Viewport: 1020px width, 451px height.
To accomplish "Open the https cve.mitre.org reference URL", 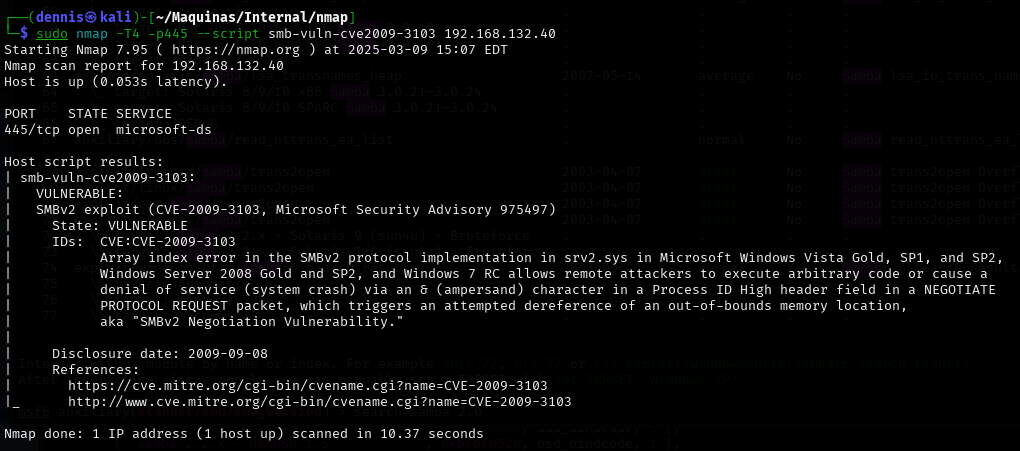I will (307, 385).
